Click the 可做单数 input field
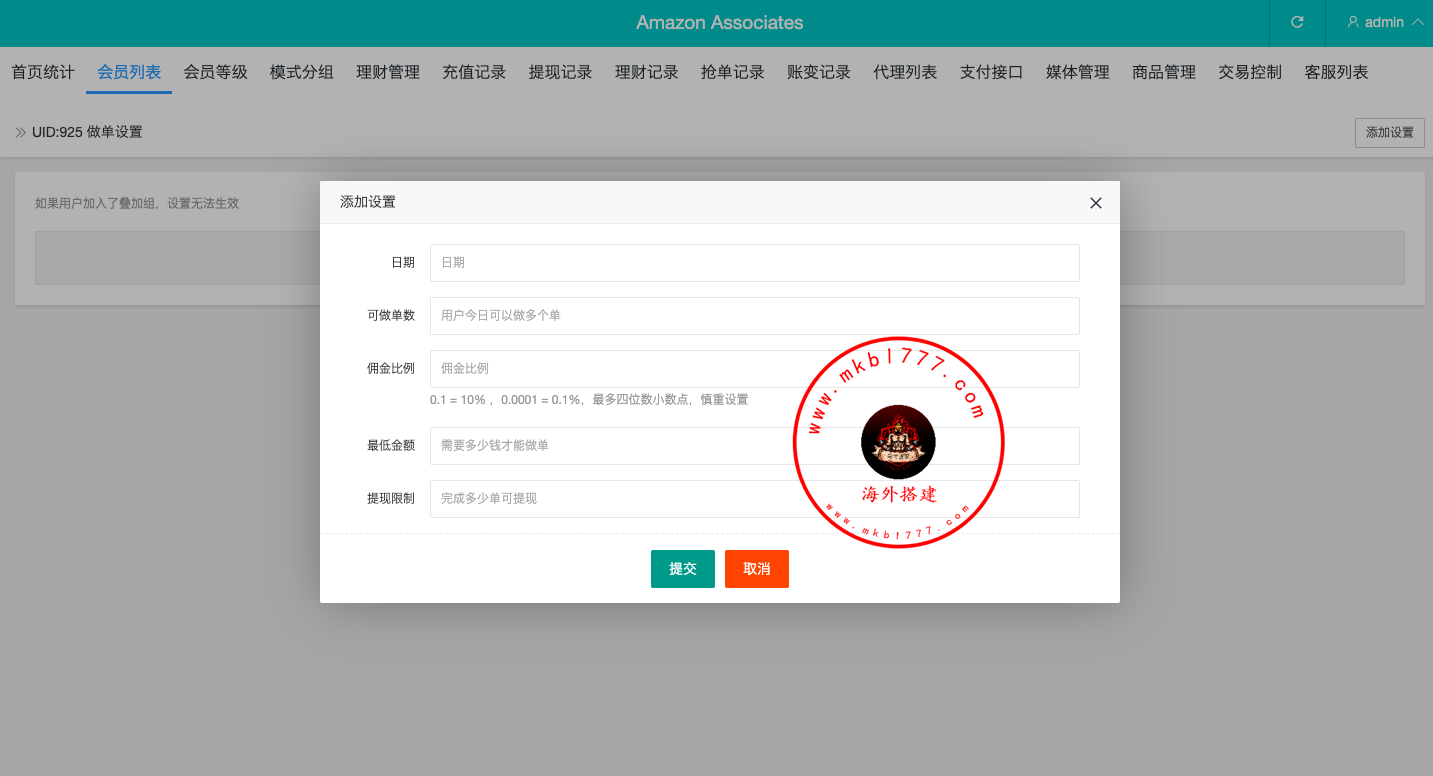1433x776 pixels. pos(755,316)
